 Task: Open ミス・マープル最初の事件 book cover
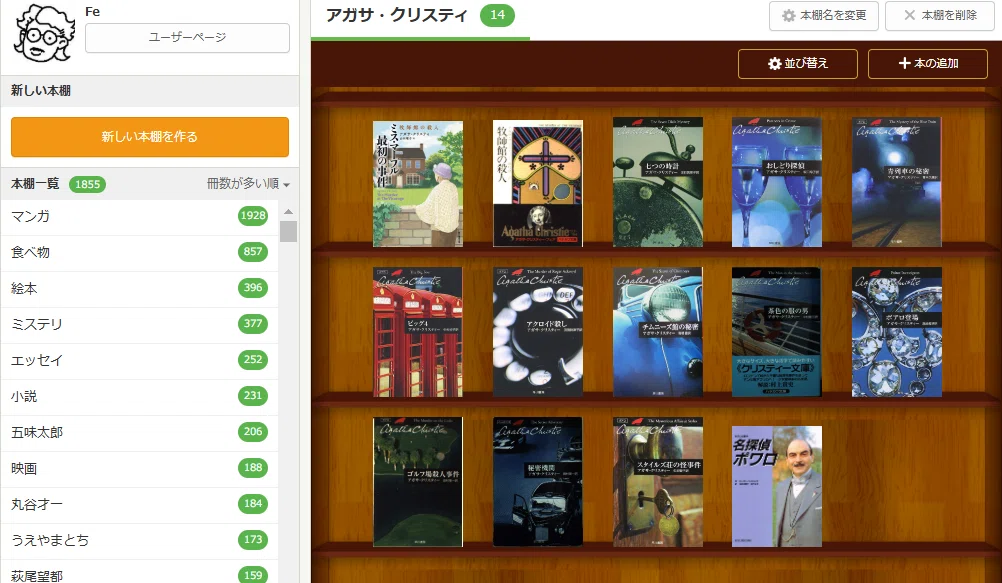[418, 184]
